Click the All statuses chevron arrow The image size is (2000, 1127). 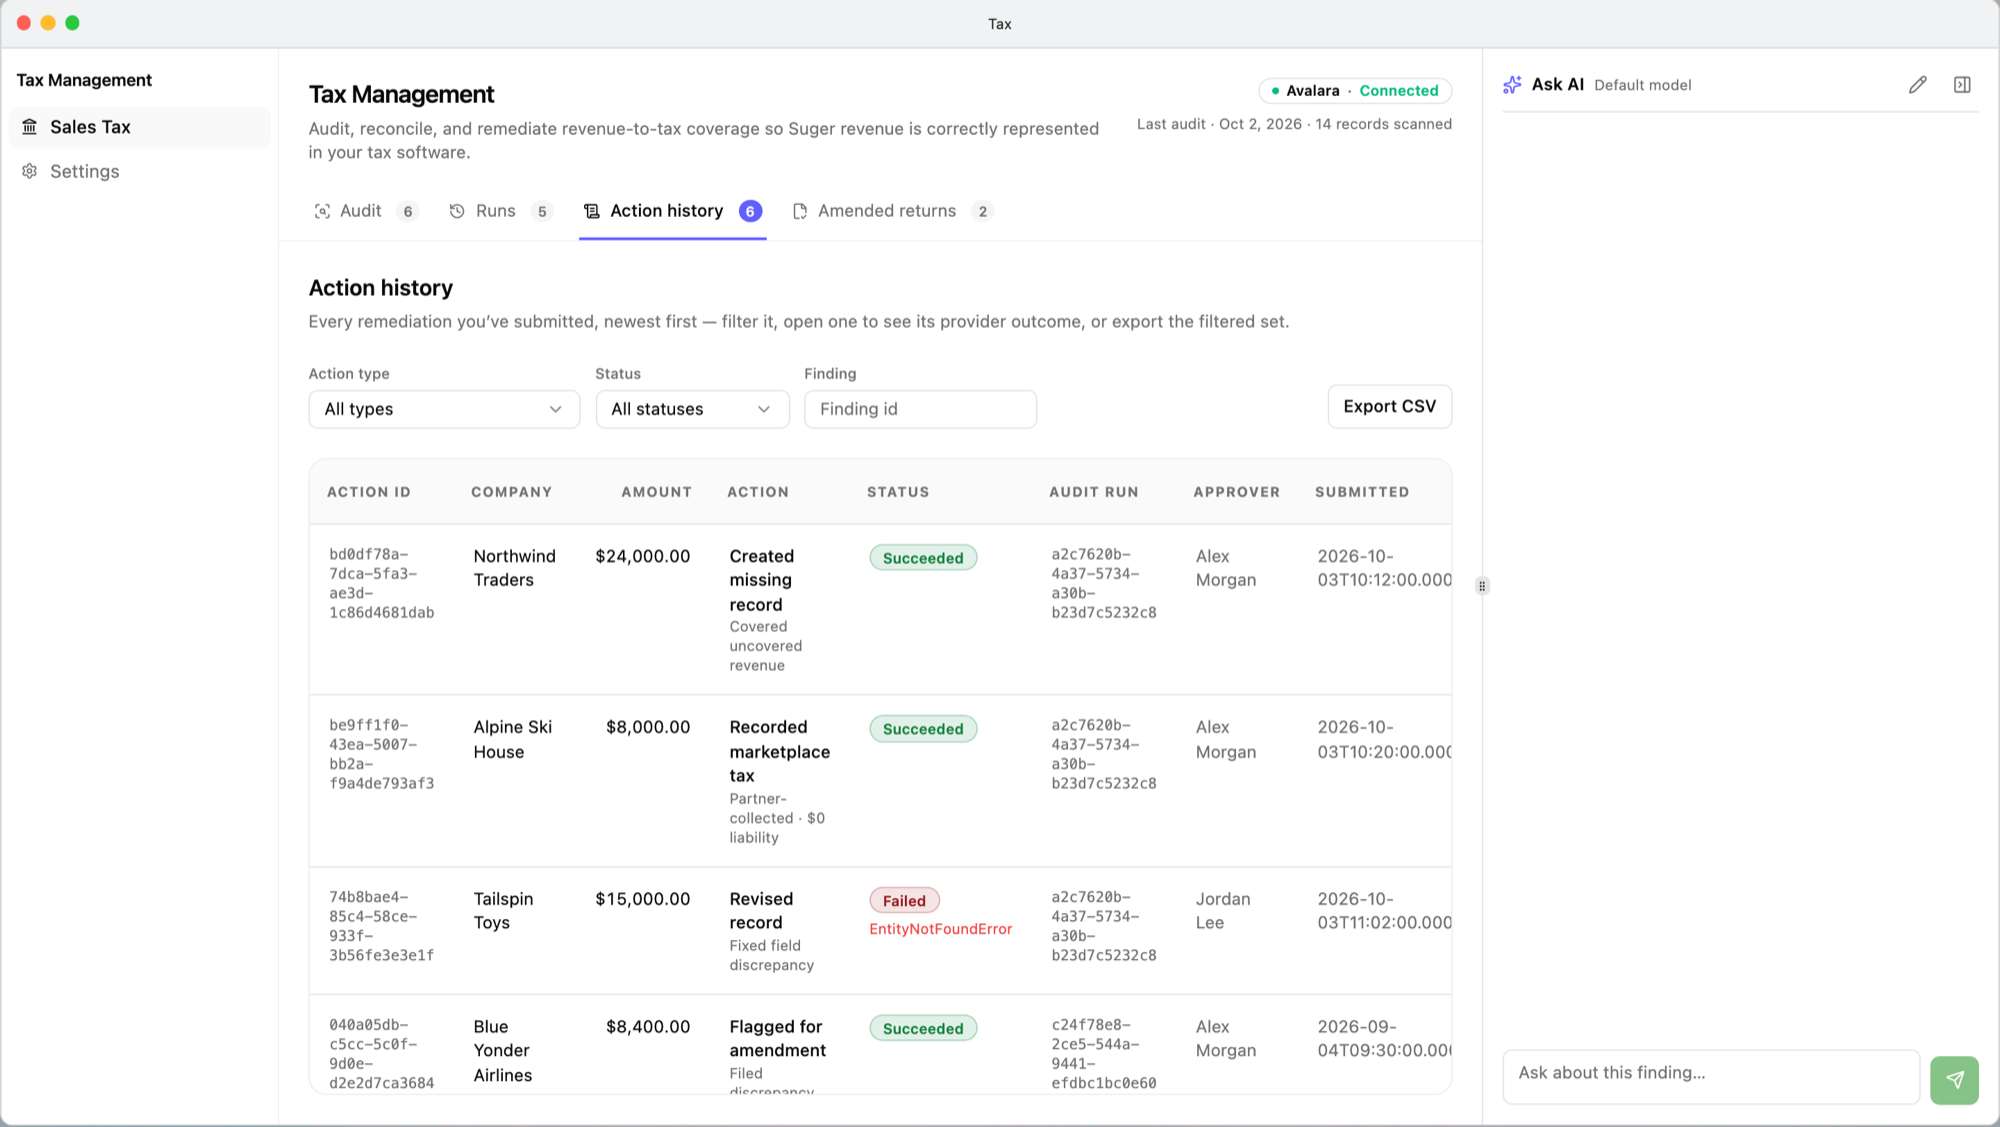(764, 409)
